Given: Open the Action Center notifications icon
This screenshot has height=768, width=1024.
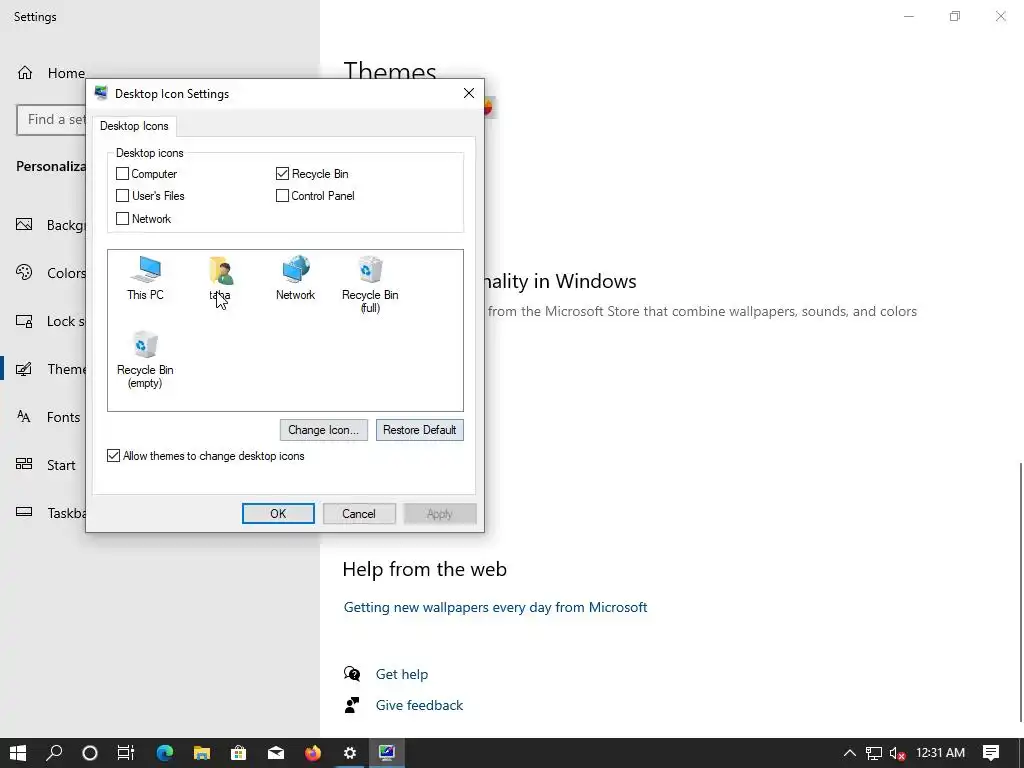Looking at the screenshot, I should [x=991, y=753].
